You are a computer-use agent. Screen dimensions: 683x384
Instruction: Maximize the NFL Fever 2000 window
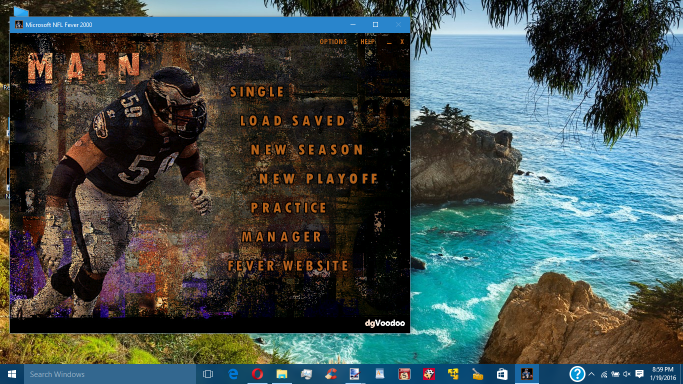375,25
